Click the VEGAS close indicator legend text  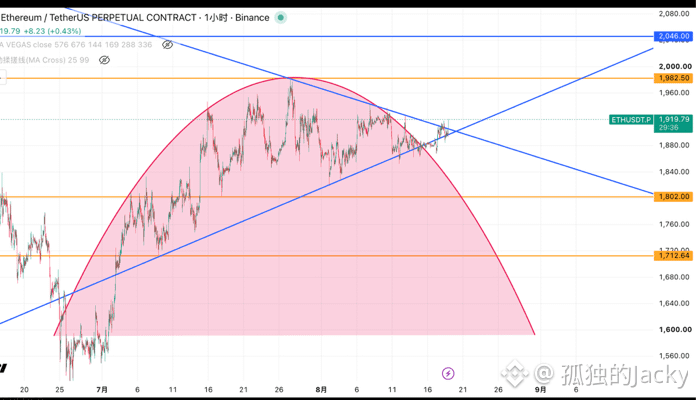pos(76,45)
